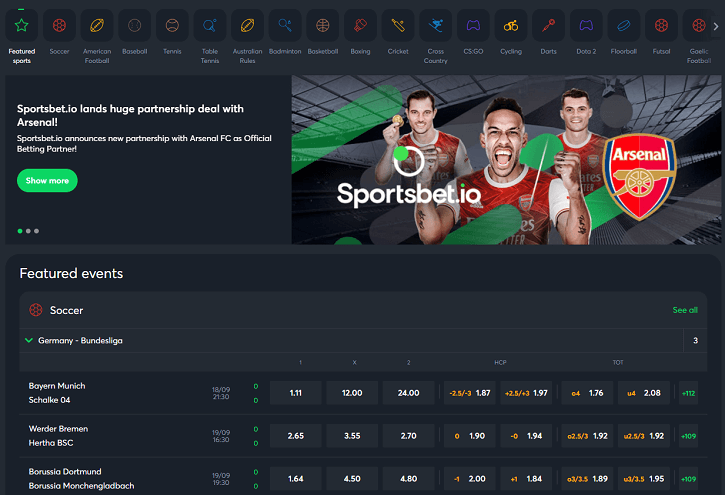The image size is (725, 495).
Task: Select the third banner carousel dot
Action: pyautogui.click(x=37, y=231)
